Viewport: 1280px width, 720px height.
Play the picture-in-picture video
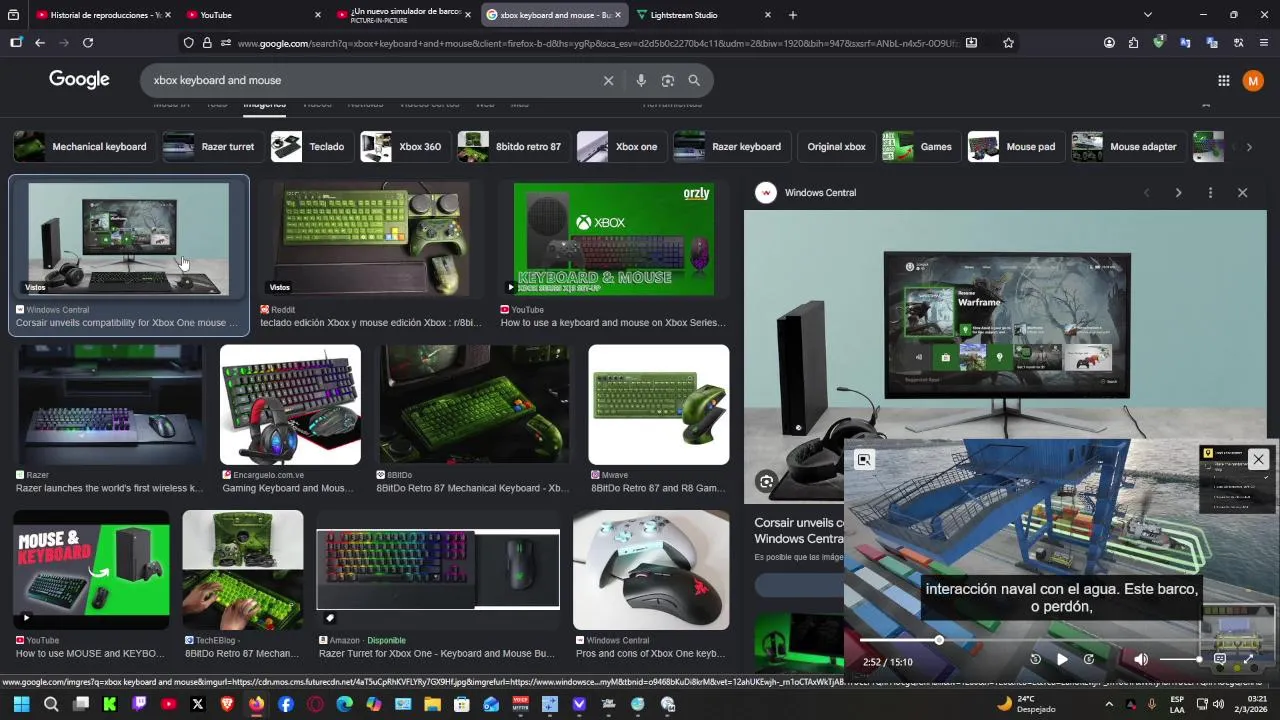(1062, 660)
